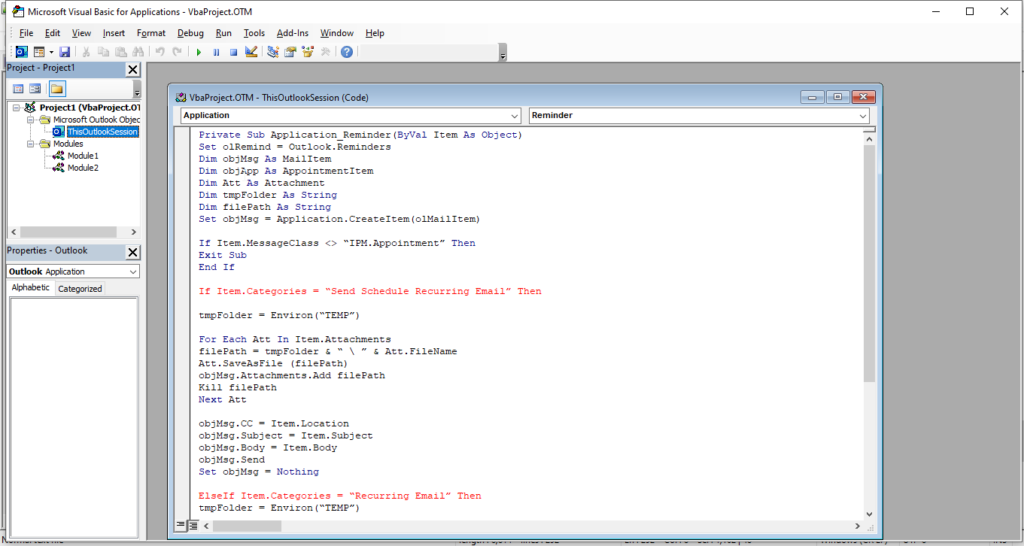This screenshot has width=1024, height=546.
Task: Open the Tools menu
Action: [254, 33]
